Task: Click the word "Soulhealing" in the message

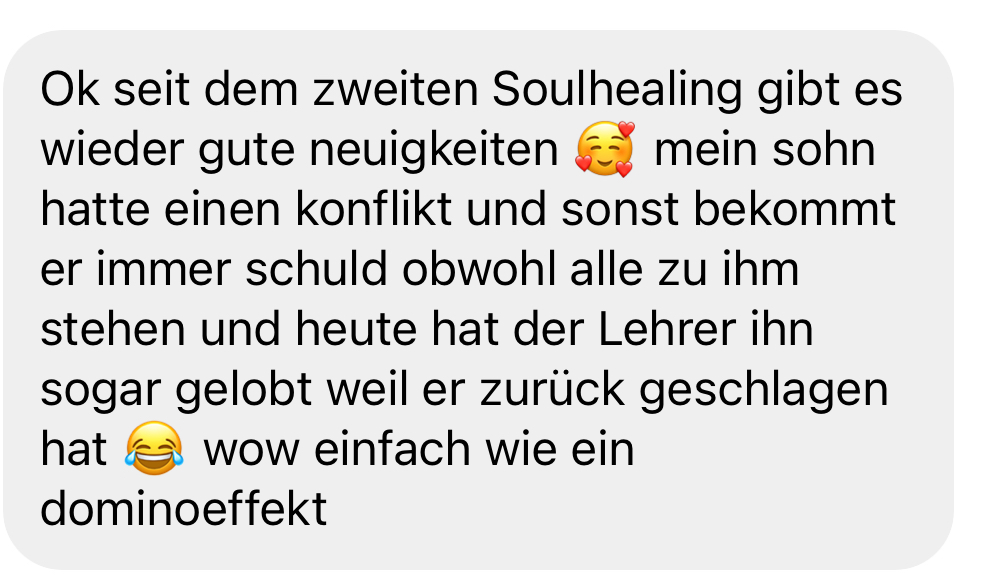Action: click(x=617, y=90)
